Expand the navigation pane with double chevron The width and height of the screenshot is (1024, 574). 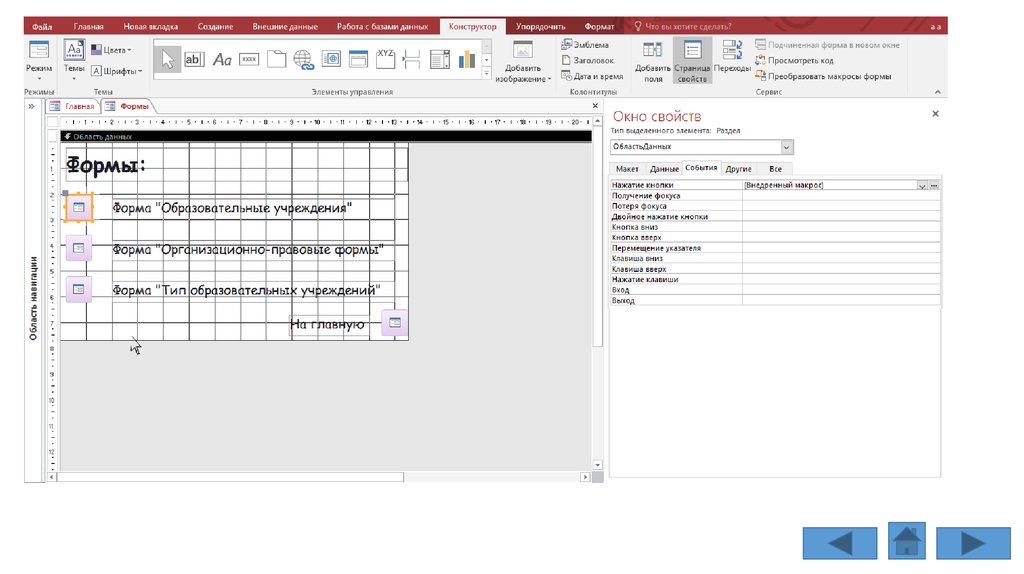32,106
